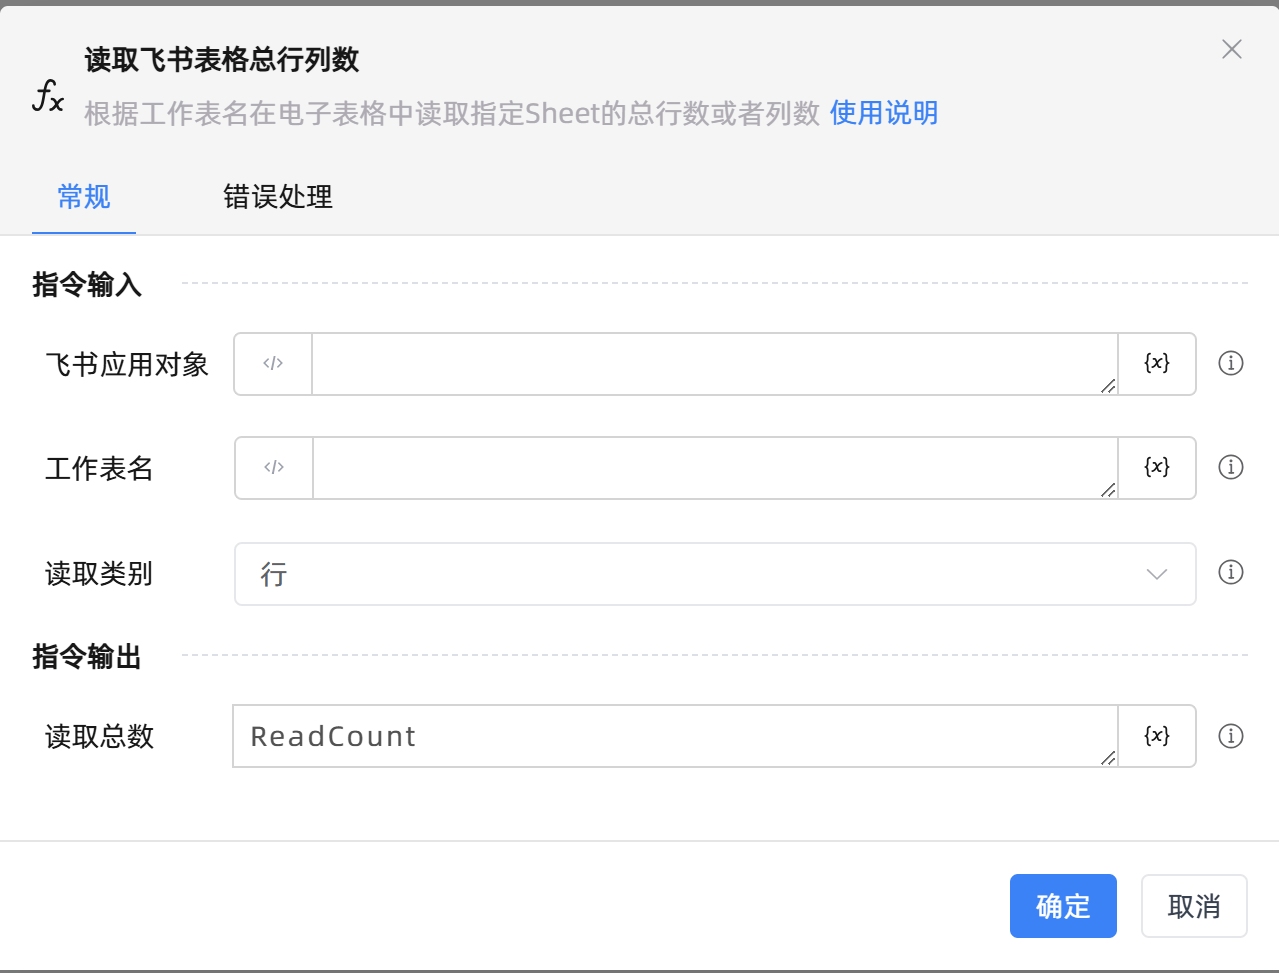Open variable picker {x} for 读取总数
The image size is (1279, 973).
pos(1157,736)
